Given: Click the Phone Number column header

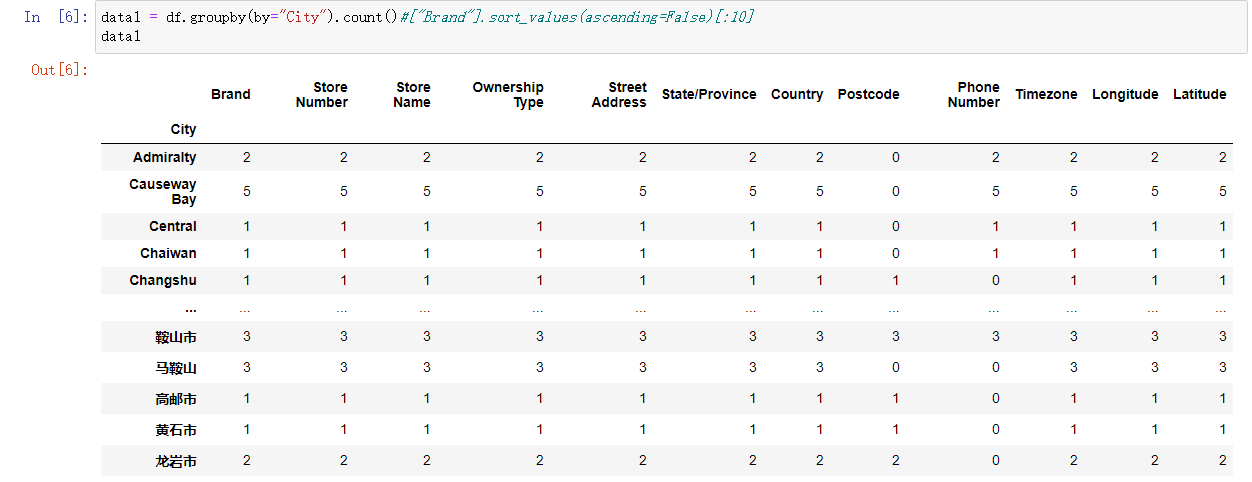Looking at the screenshot, I should [974, 94].
